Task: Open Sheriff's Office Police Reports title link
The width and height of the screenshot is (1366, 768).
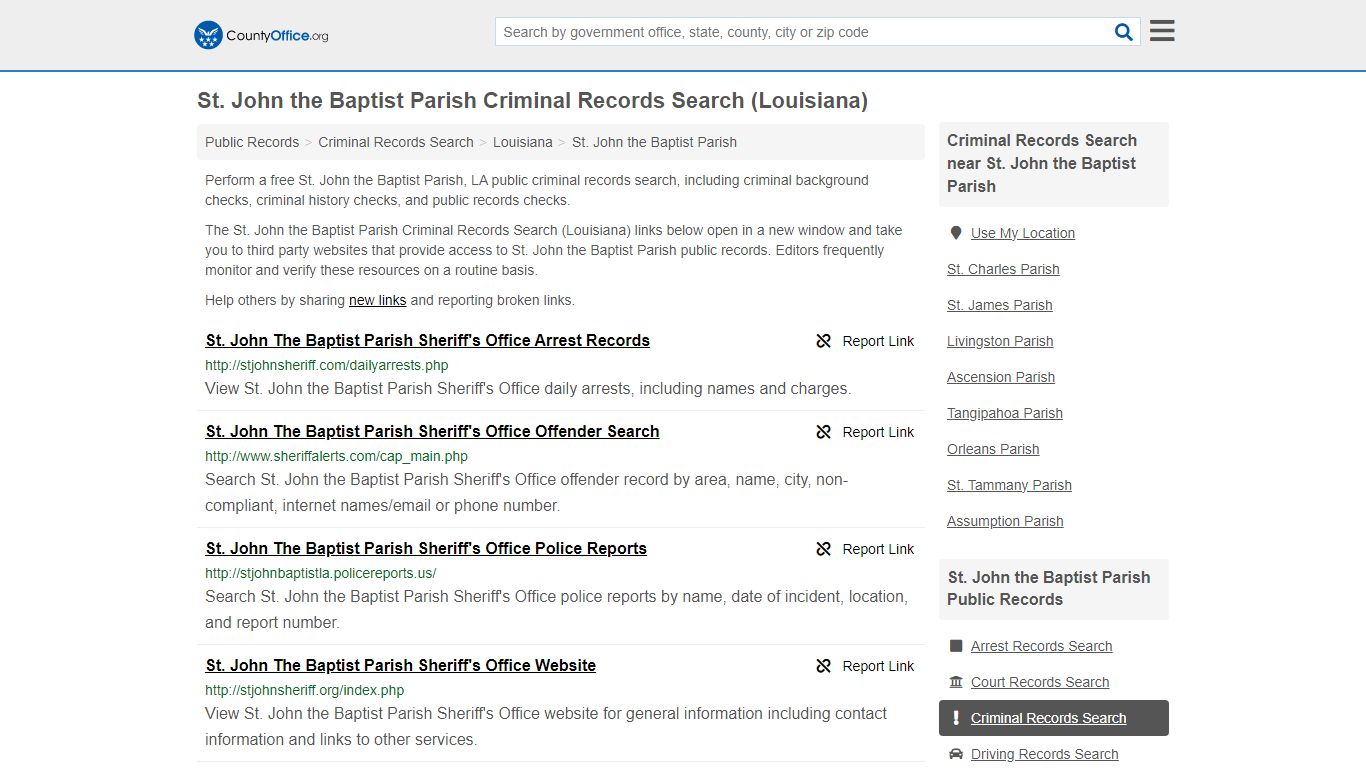Action: [426, 548]
